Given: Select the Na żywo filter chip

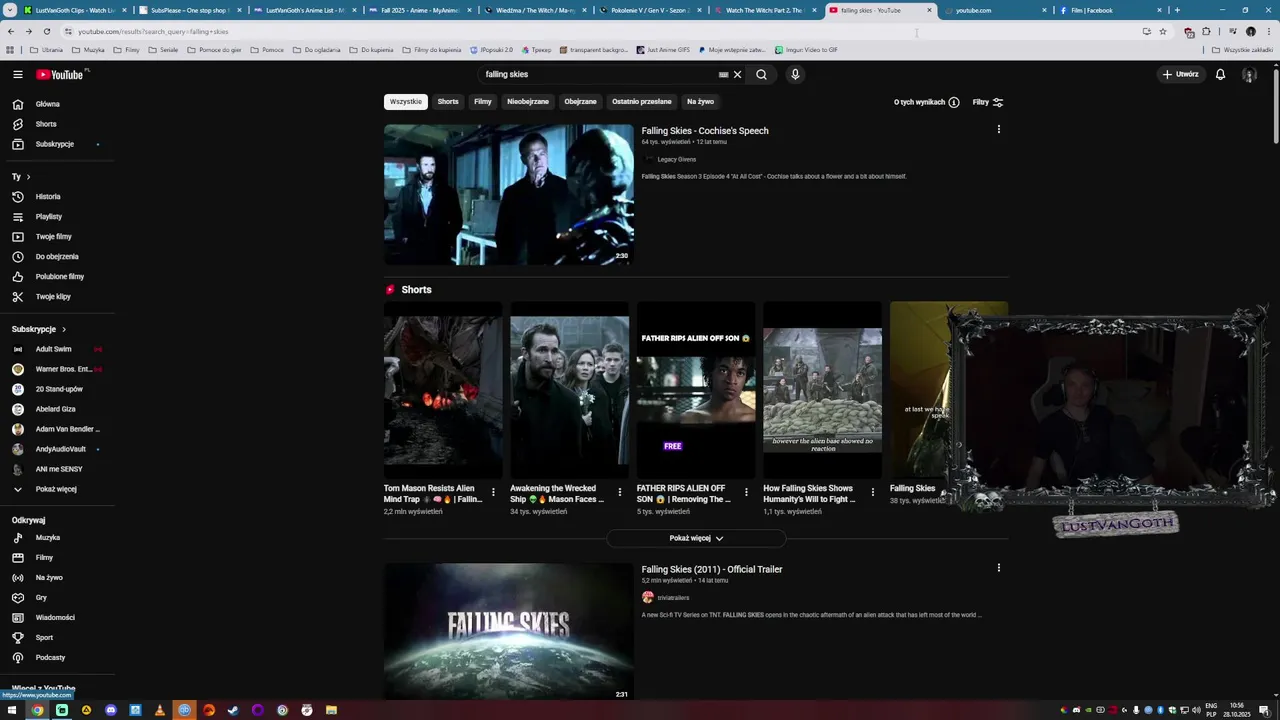Looking at the screenshot, I should (x=700, y=101).
